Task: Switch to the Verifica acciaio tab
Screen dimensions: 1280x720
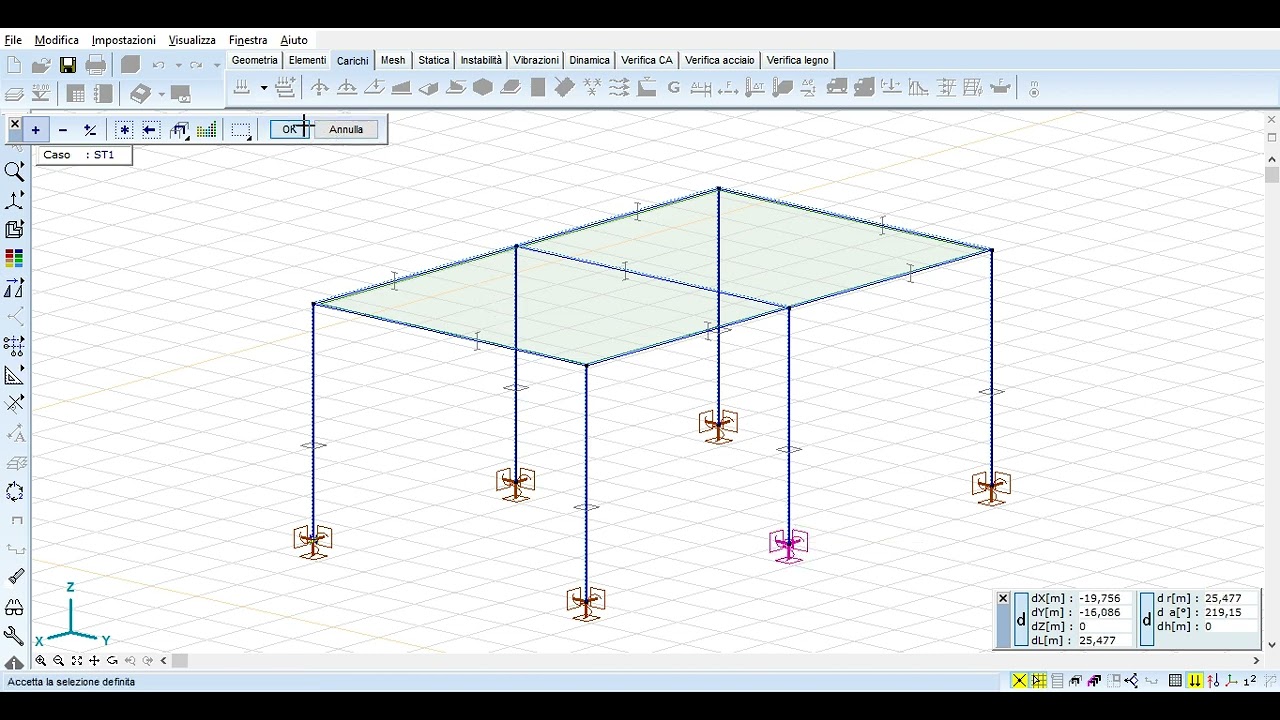Action: (x=720, y=60)
